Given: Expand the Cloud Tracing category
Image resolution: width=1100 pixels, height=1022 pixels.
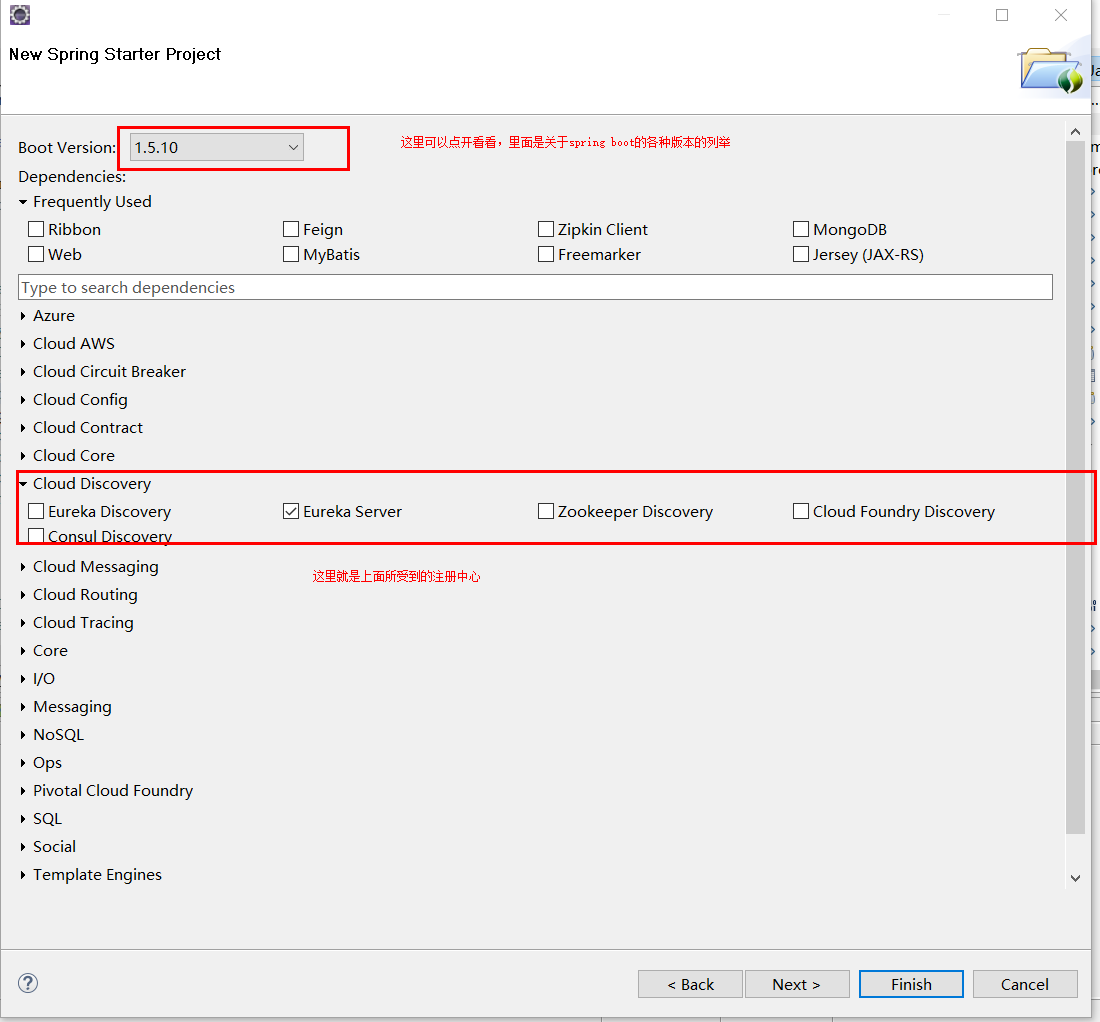Looking at the screenshot, I should point(23,623).
